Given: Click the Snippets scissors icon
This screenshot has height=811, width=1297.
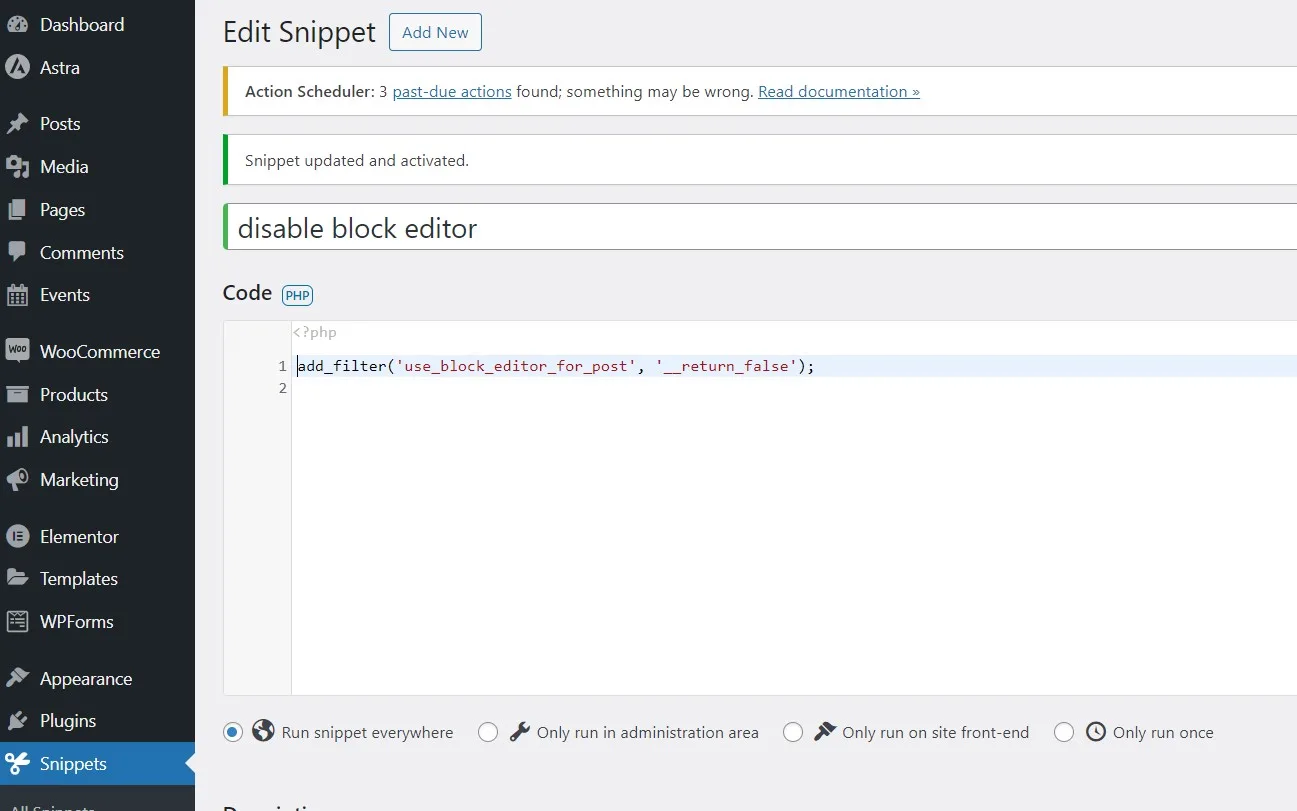Looking at the screenshot, I should tap(17, 764).
